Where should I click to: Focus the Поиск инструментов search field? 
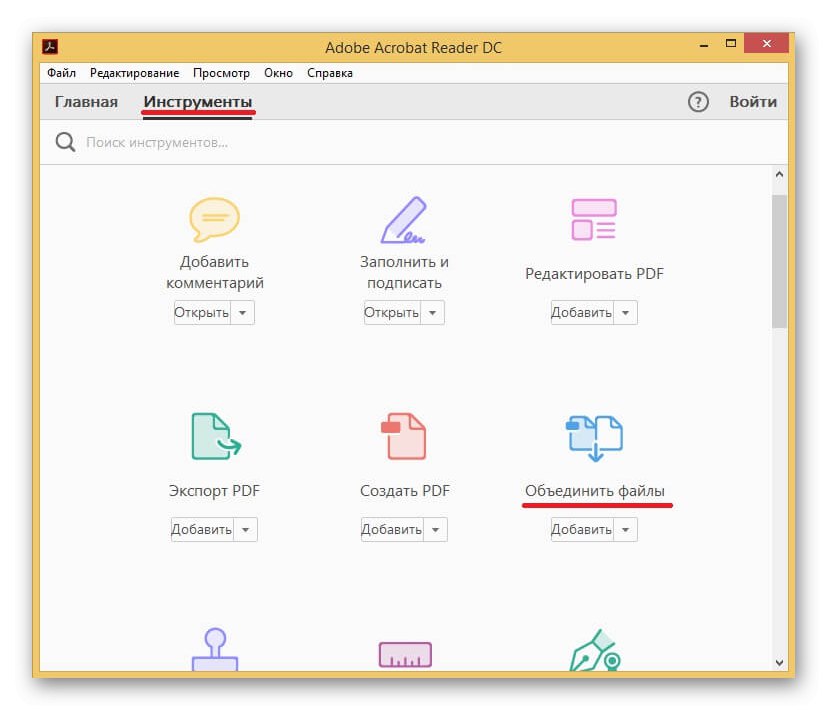coord(413,142)
